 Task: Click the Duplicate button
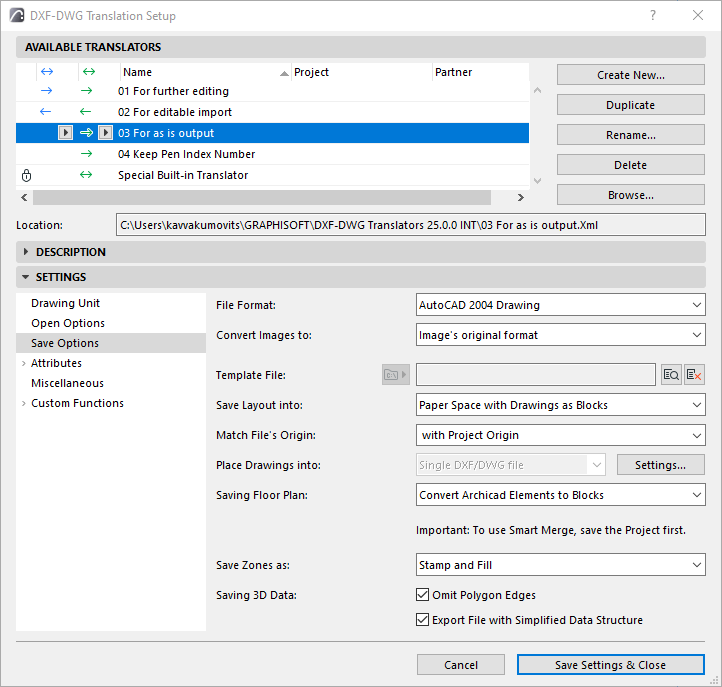tap(630, 105)
